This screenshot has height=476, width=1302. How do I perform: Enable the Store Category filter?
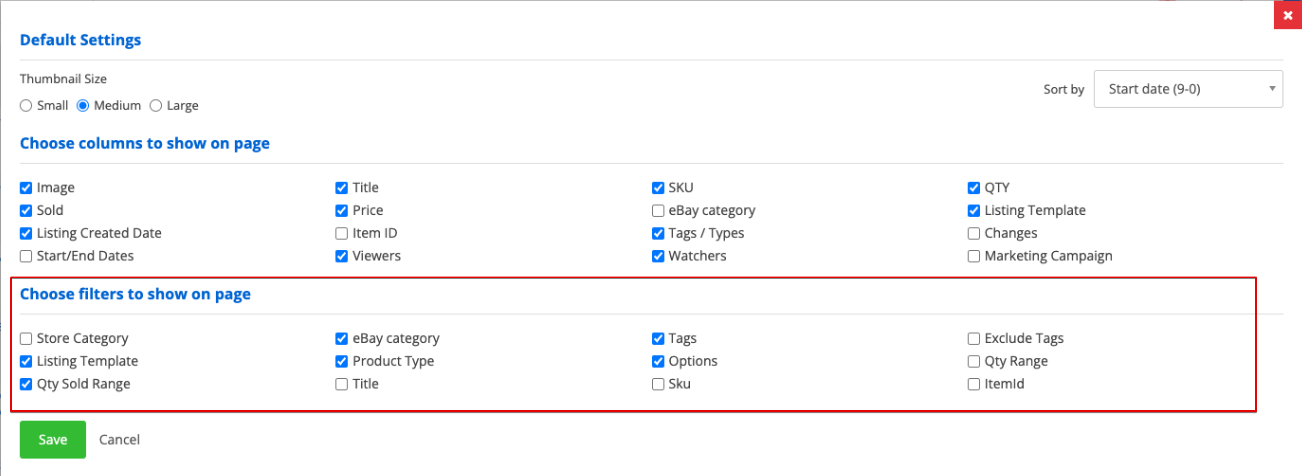pos(26,339)
